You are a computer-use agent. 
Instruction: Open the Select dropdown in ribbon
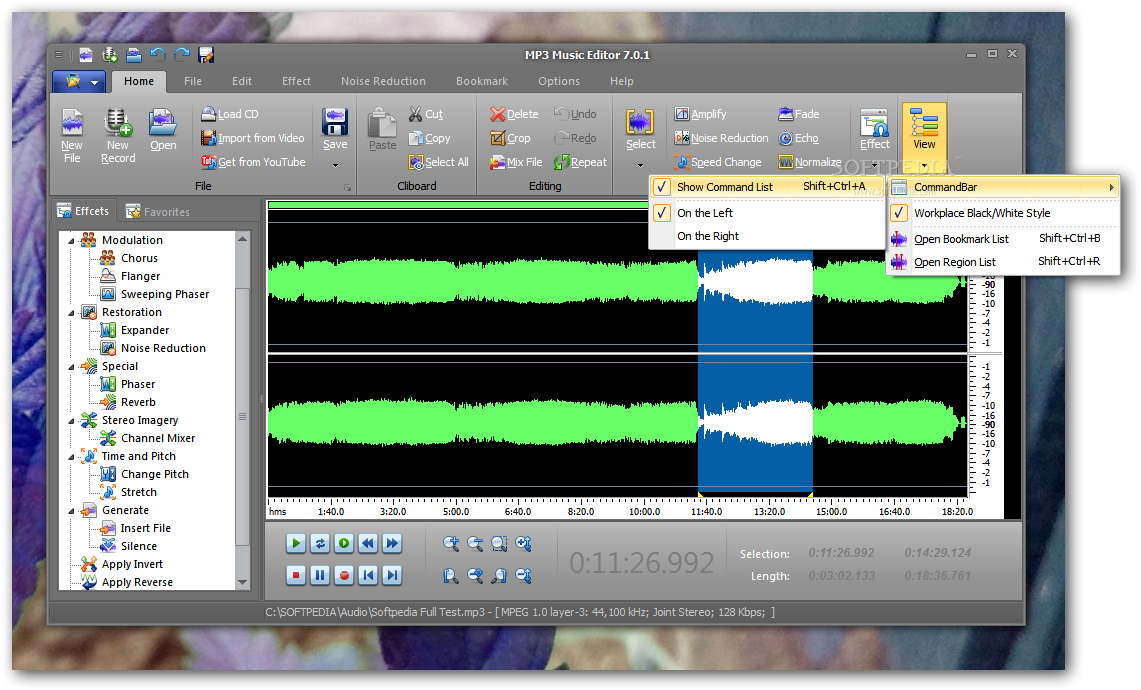point(640,165)
